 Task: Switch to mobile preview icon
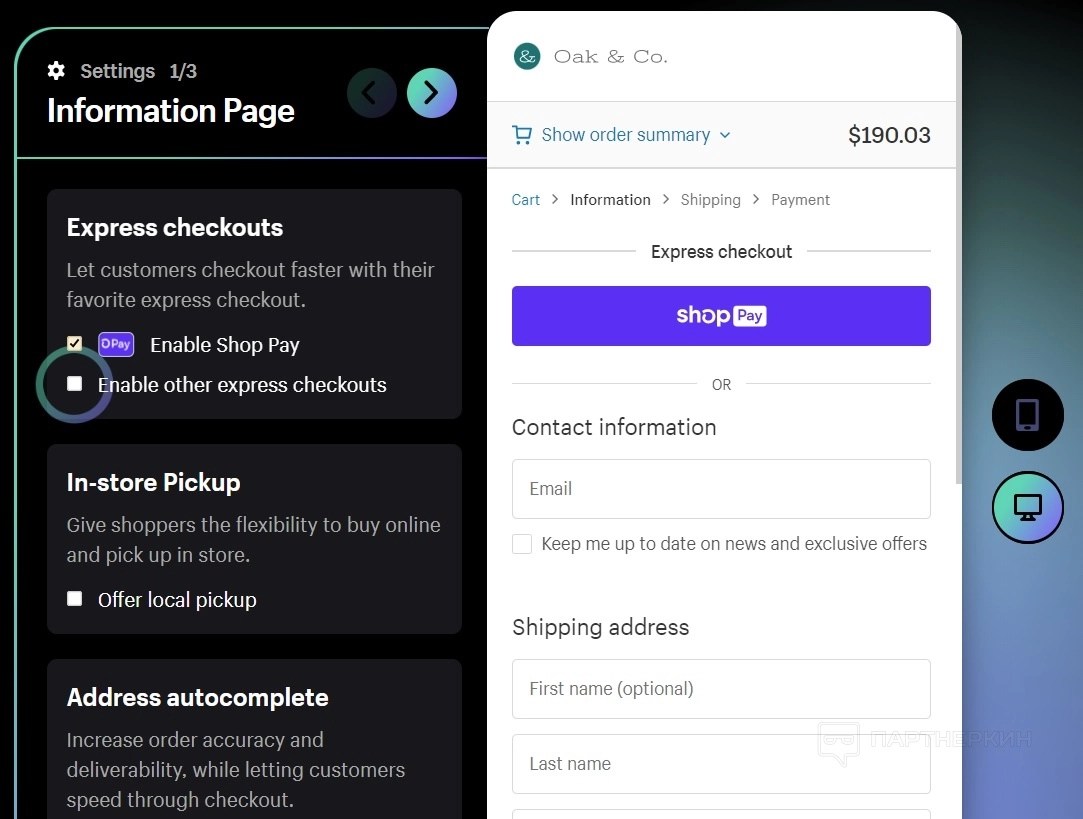point(1027,414)
